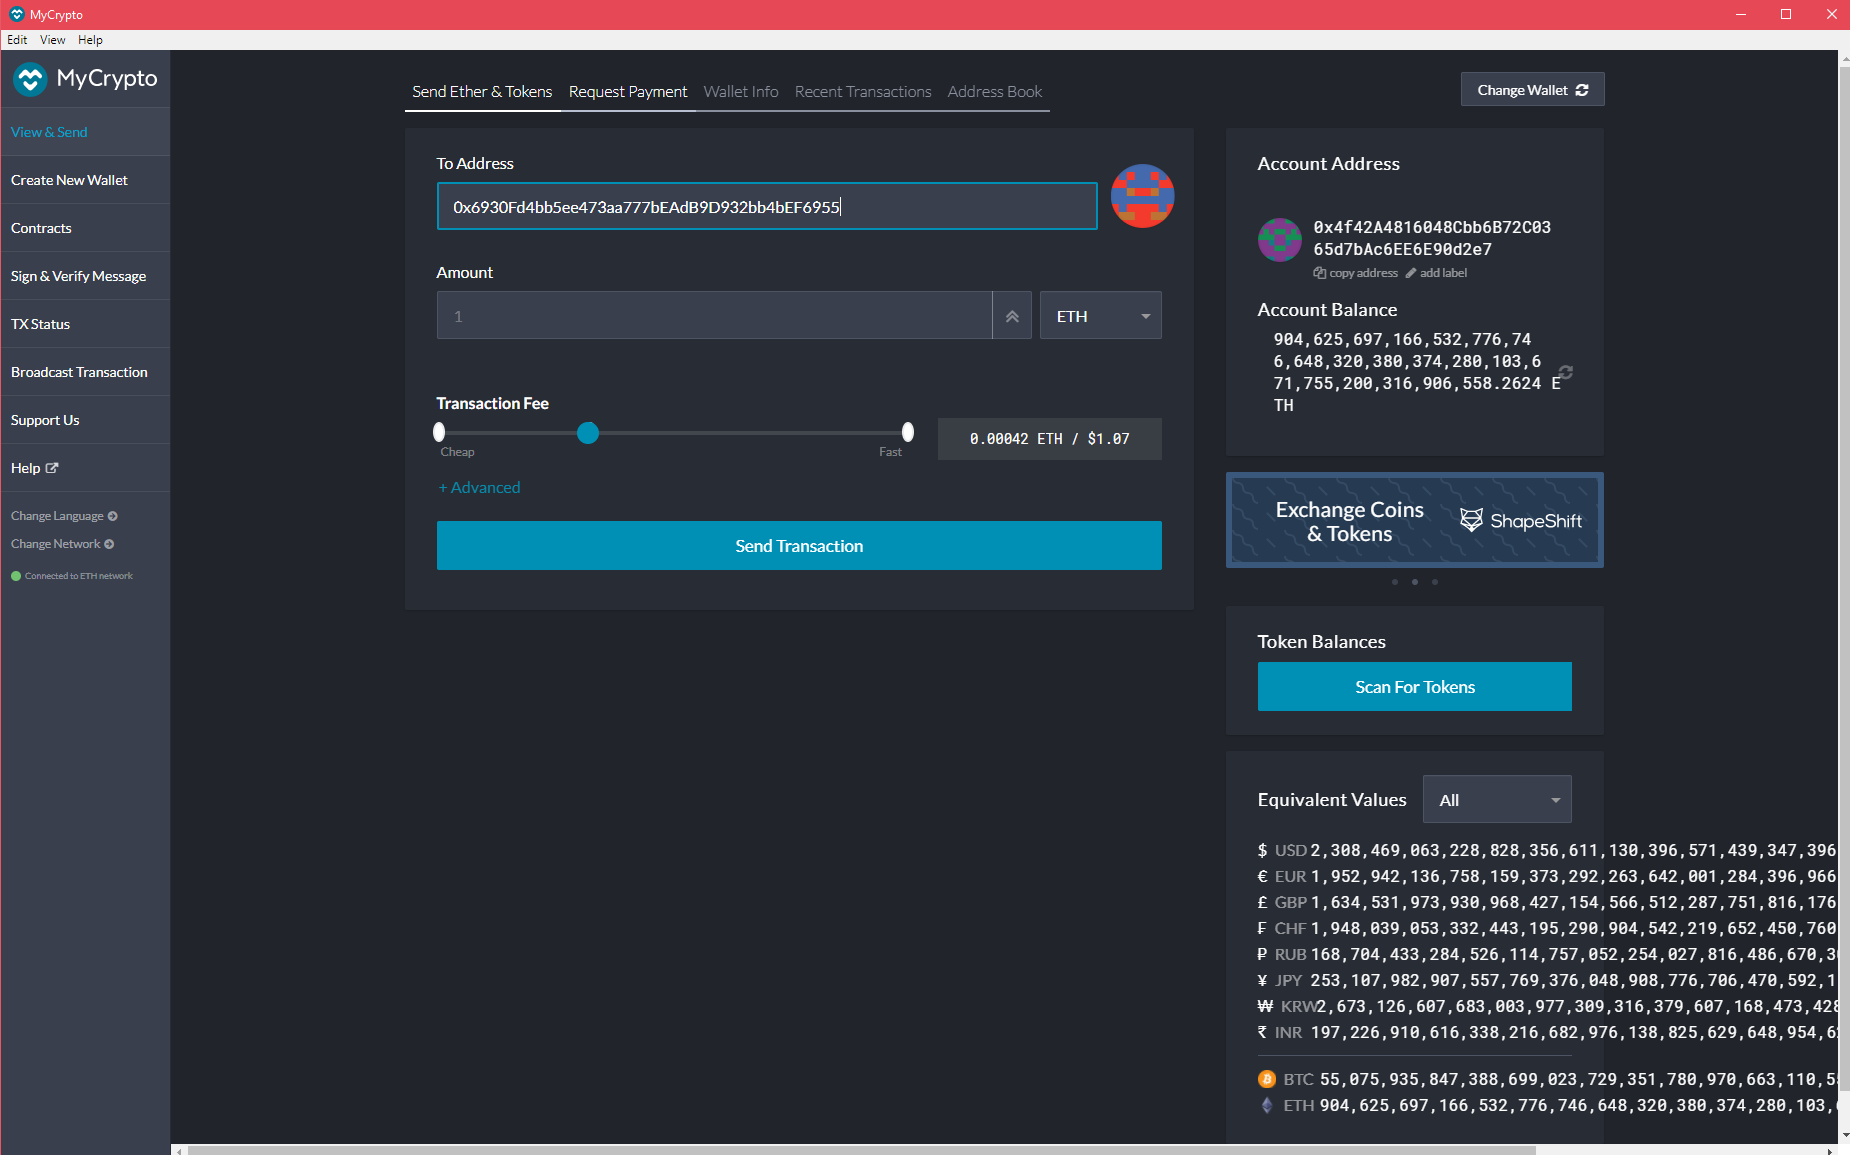
Task: Select the second carousel dot under banner
Action: click(x=1414, y=582)
